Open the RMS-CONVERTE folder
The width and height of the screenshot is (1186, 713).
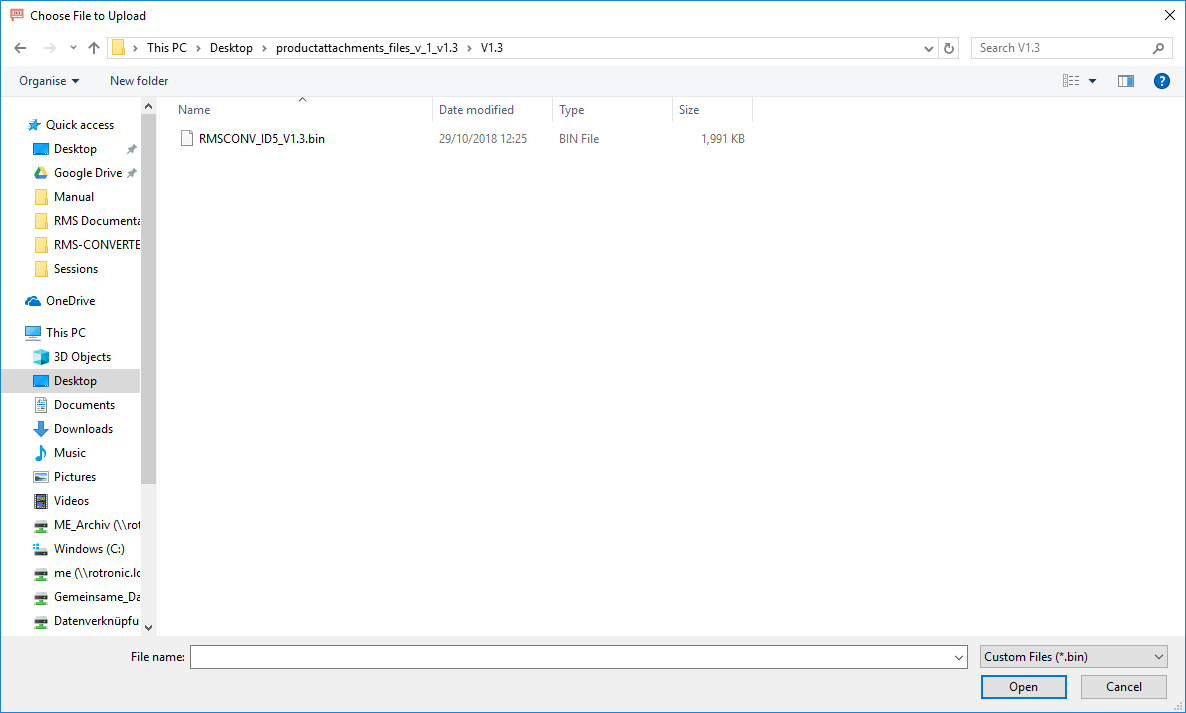[87, 245]
